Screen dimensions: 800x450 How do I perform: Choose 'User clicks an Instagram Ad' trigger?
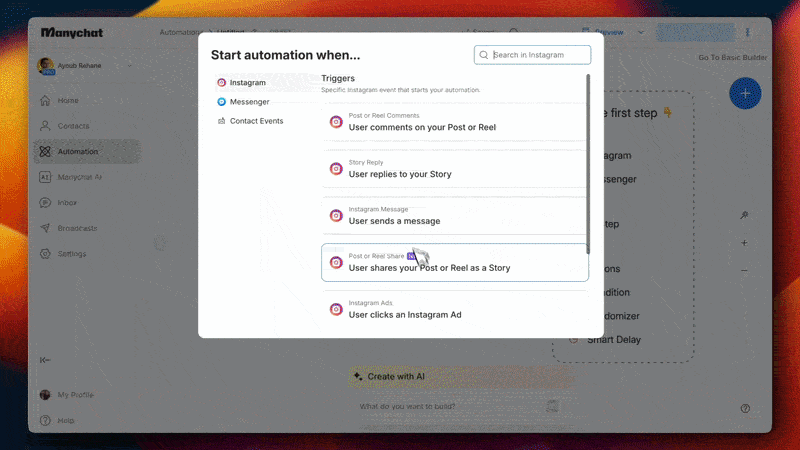click(x=454, y=309)
